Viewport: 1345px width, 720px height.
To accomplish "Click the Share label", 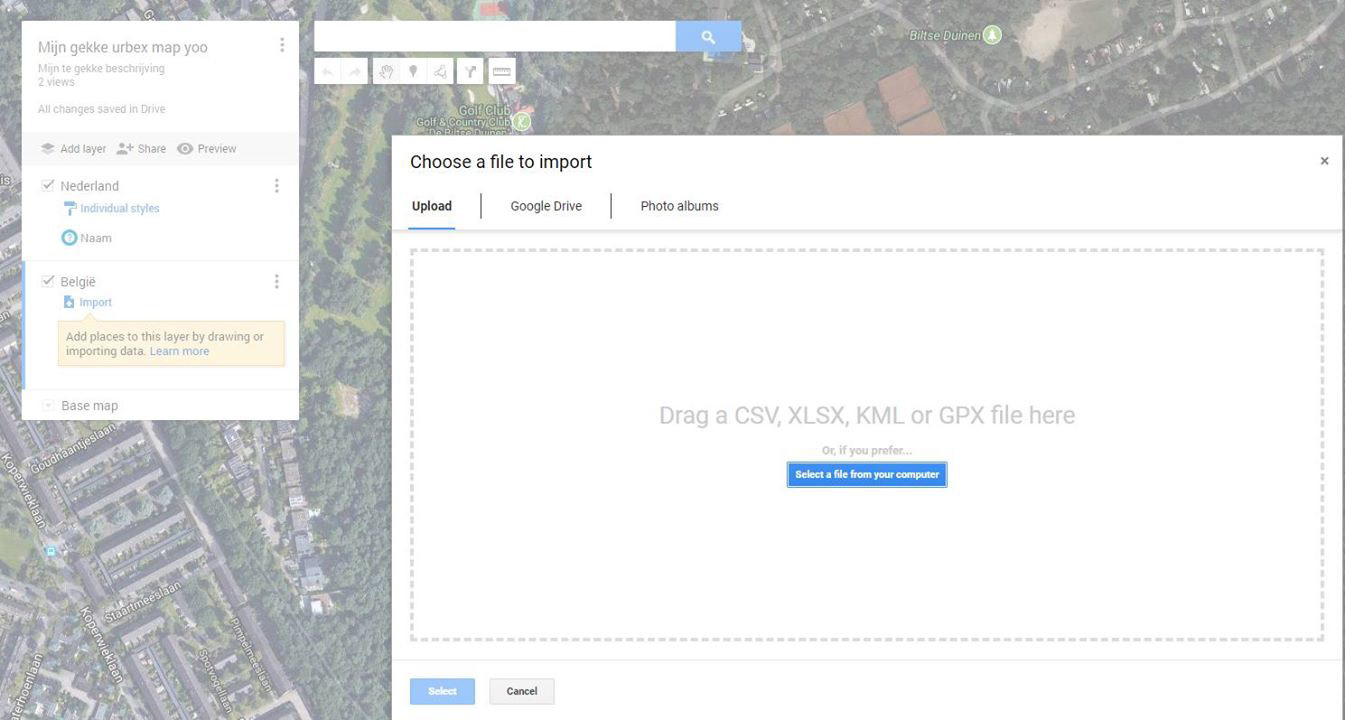I will (152, 149).
